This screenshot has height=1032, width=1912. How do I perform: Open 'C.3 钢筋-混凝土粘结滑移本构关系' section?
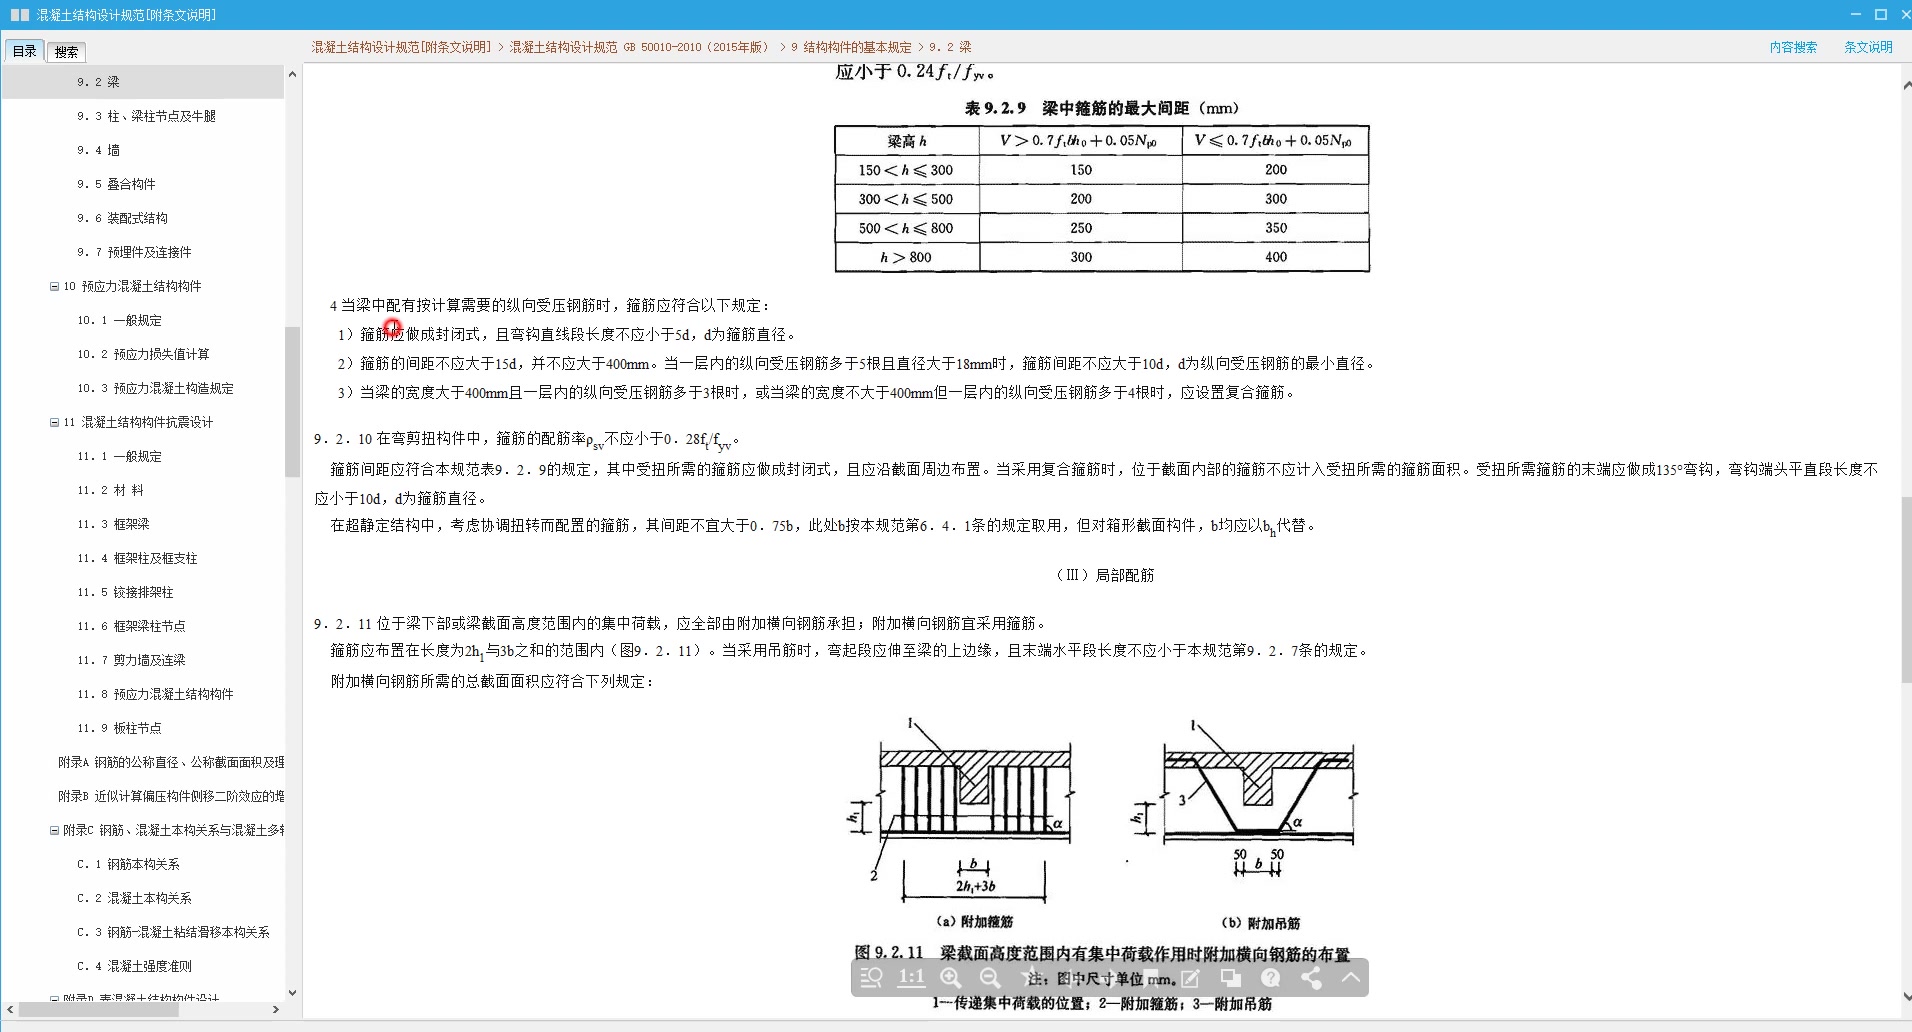point(173,932)
